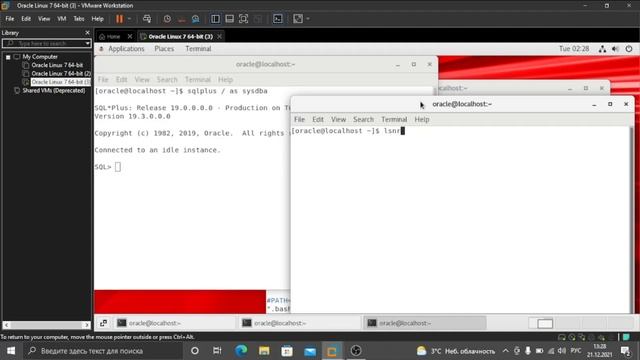This screenshot has width=640, height=360.
Task: Open the snapshot manager
Action: (196, 19)
